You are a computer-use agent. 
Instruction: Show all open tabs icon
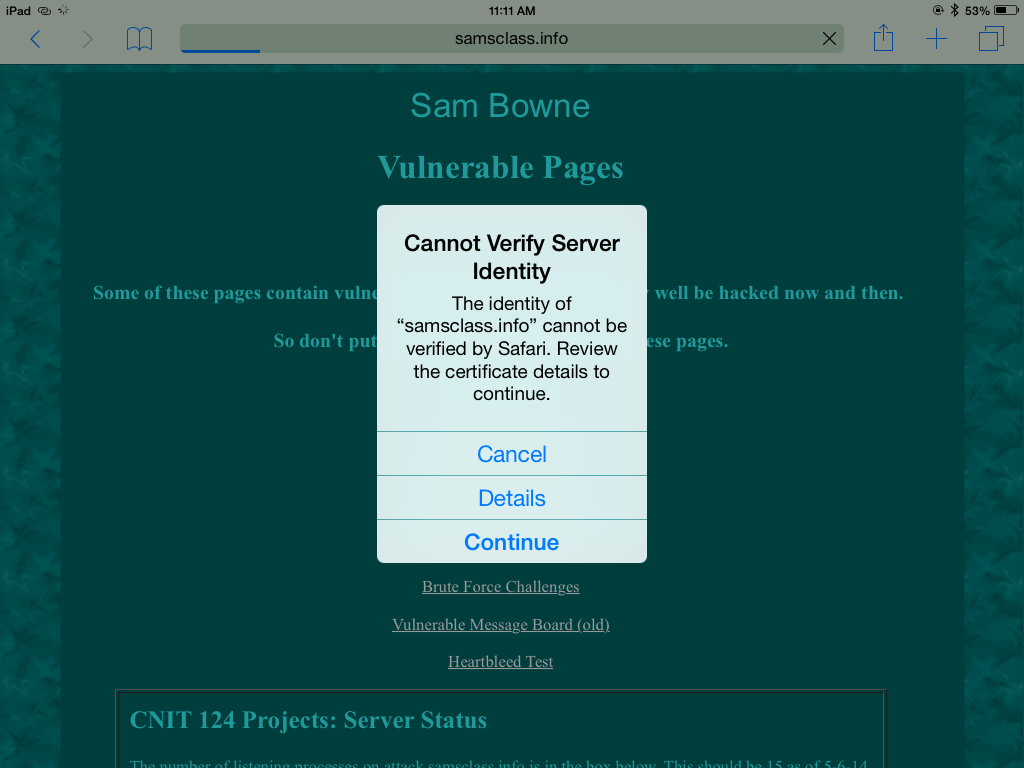click(991, 39)
